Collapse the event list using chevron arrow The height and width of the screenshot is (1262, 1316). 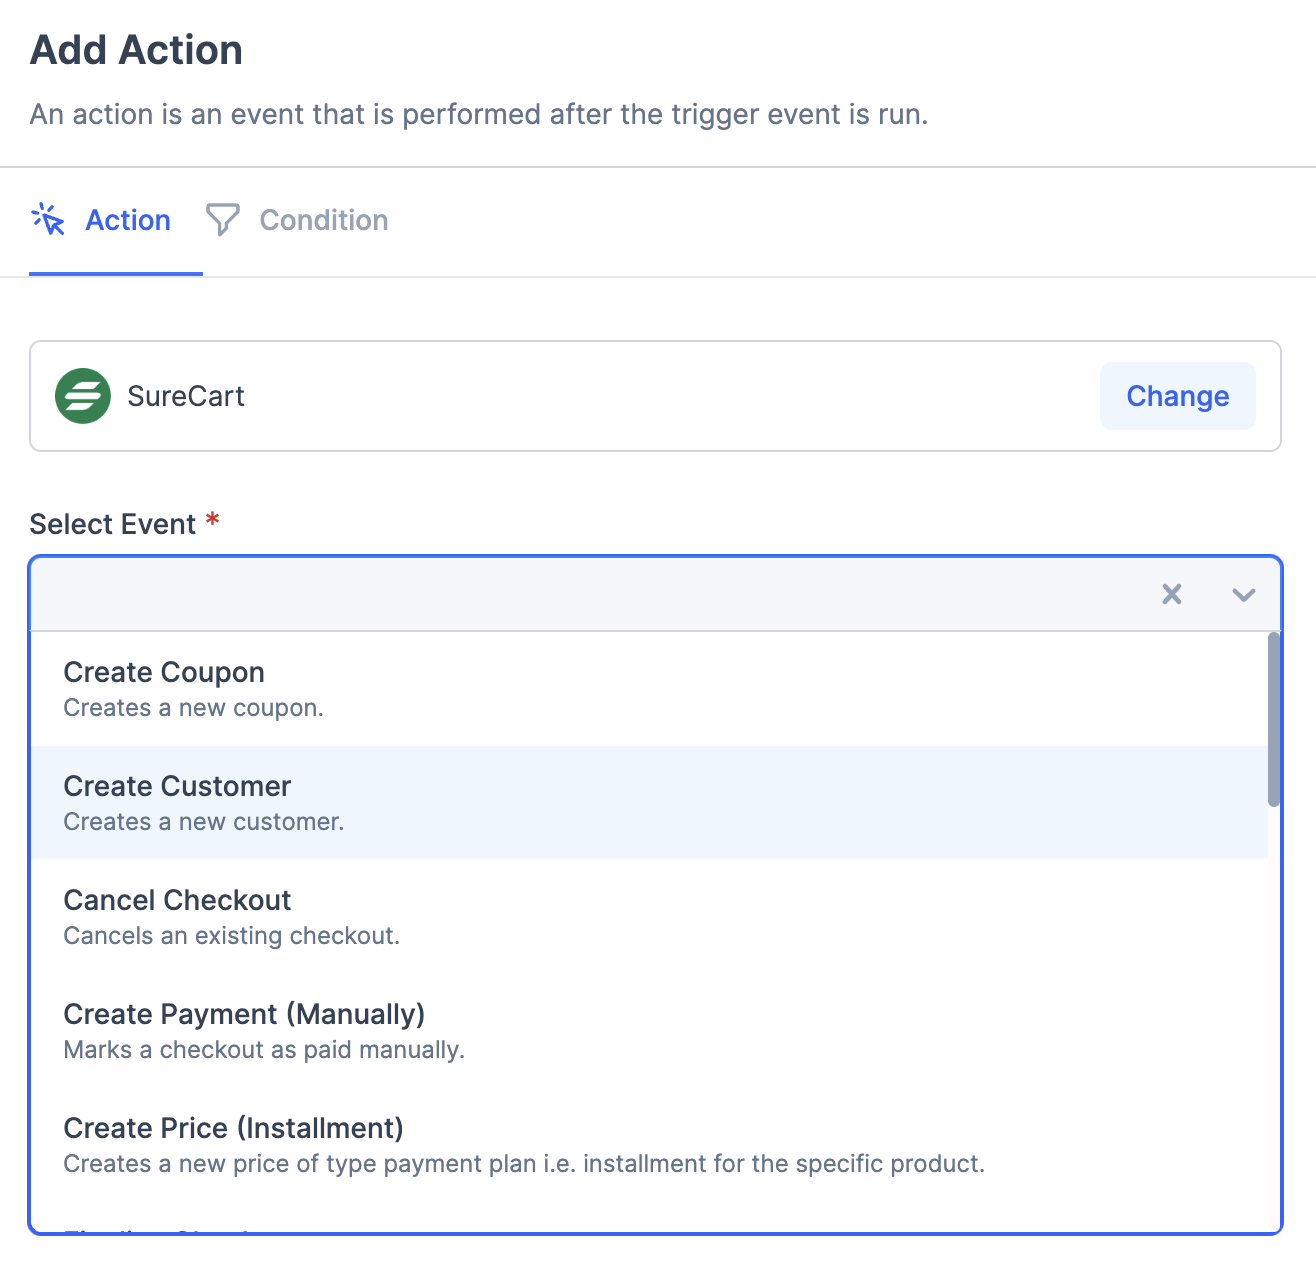point(1243,595)
